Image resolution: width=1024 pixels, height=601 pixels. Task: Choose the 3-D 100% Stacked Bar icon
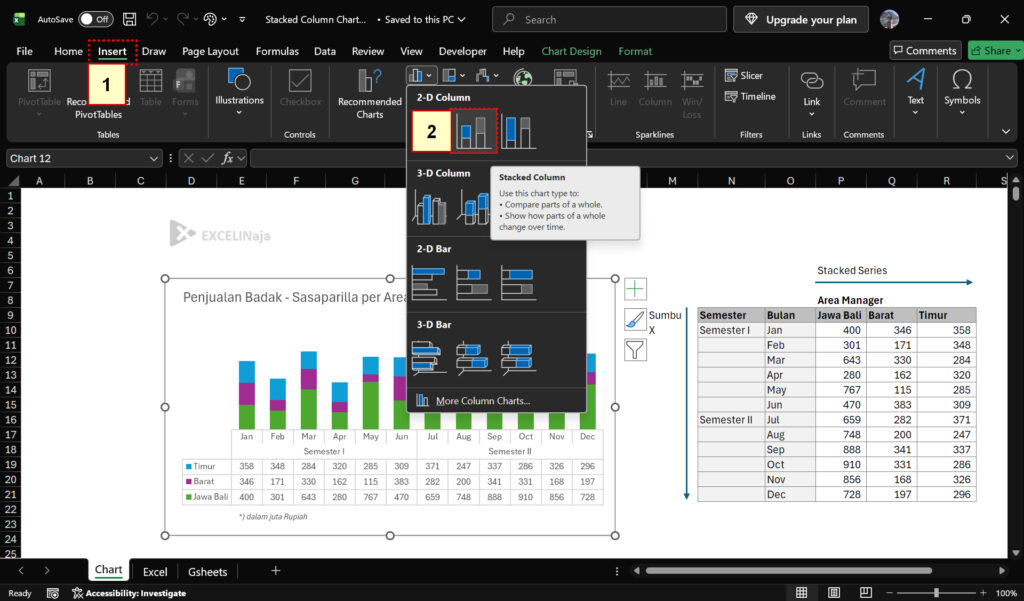pos(519,358)
